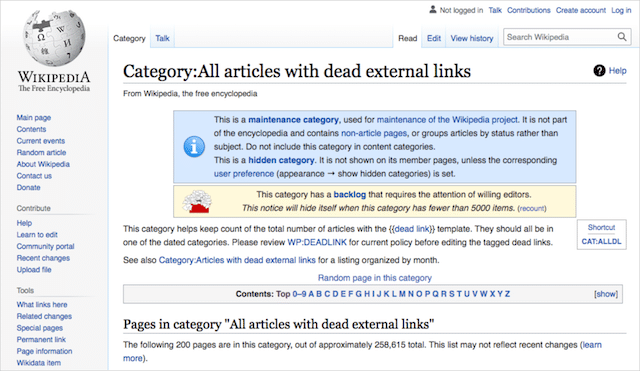Jump to the 0–9 contents section
The height and width of the screenshot is (371, 640).
coord(299,294)
